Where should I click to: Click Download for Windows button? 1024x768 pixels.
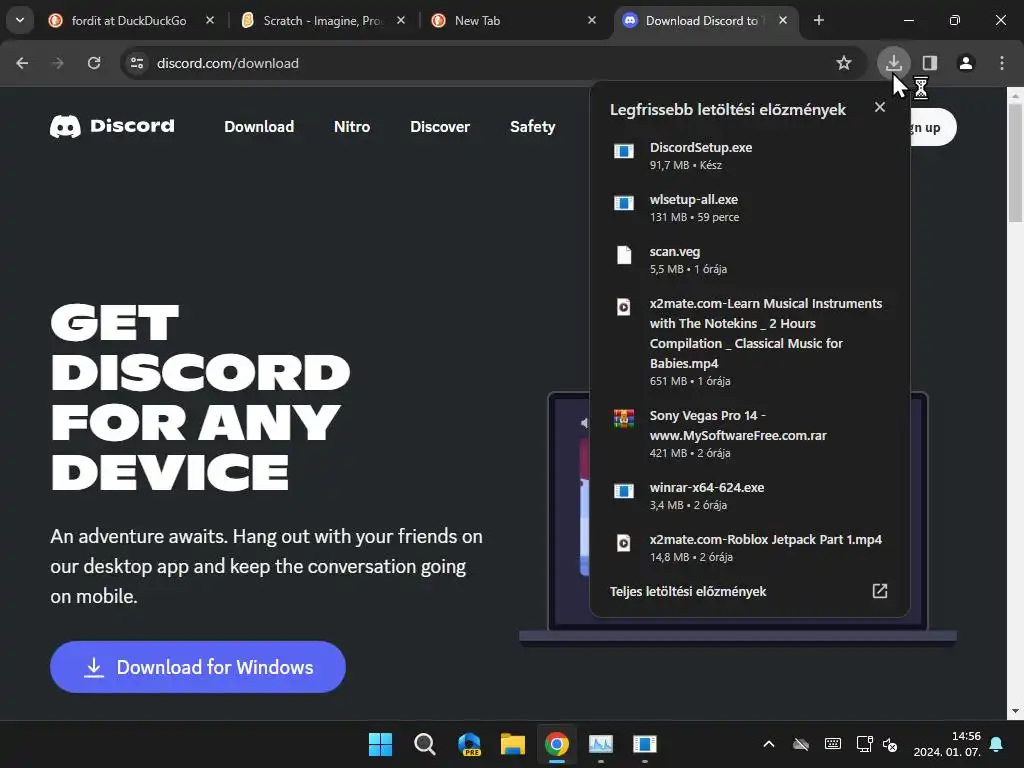(198, 667)
